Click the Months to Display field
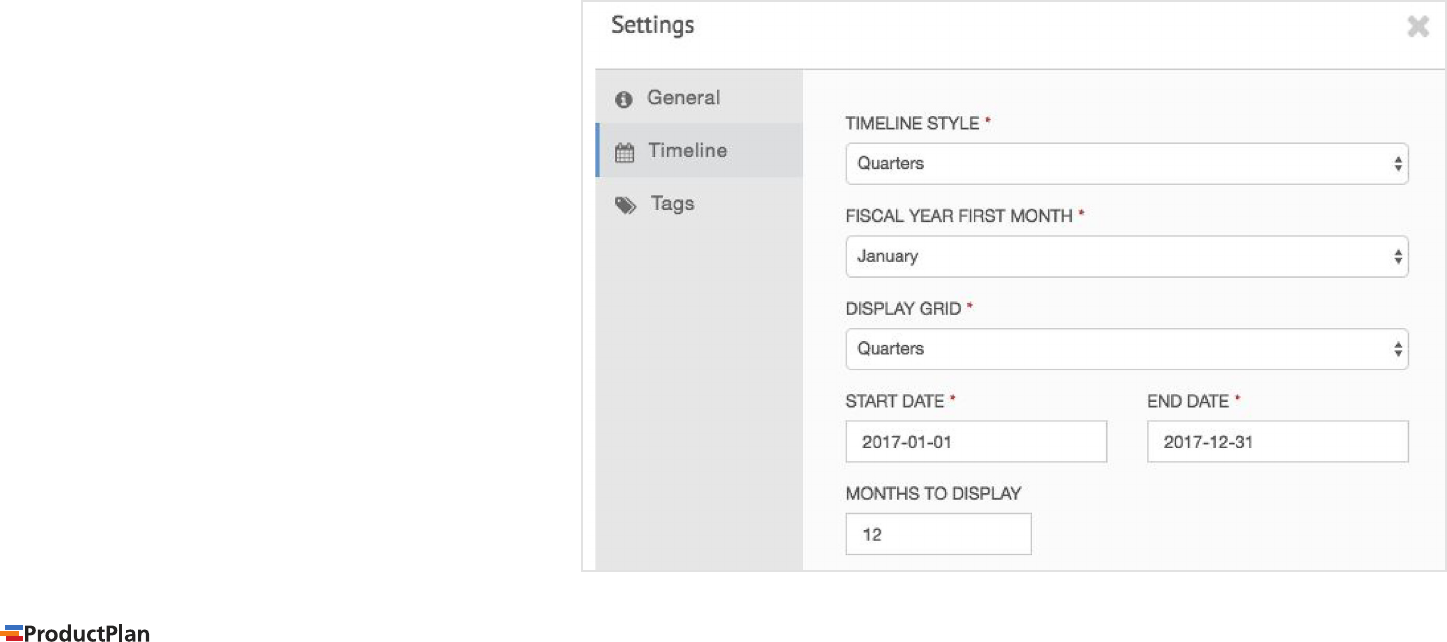 (938, 534)
